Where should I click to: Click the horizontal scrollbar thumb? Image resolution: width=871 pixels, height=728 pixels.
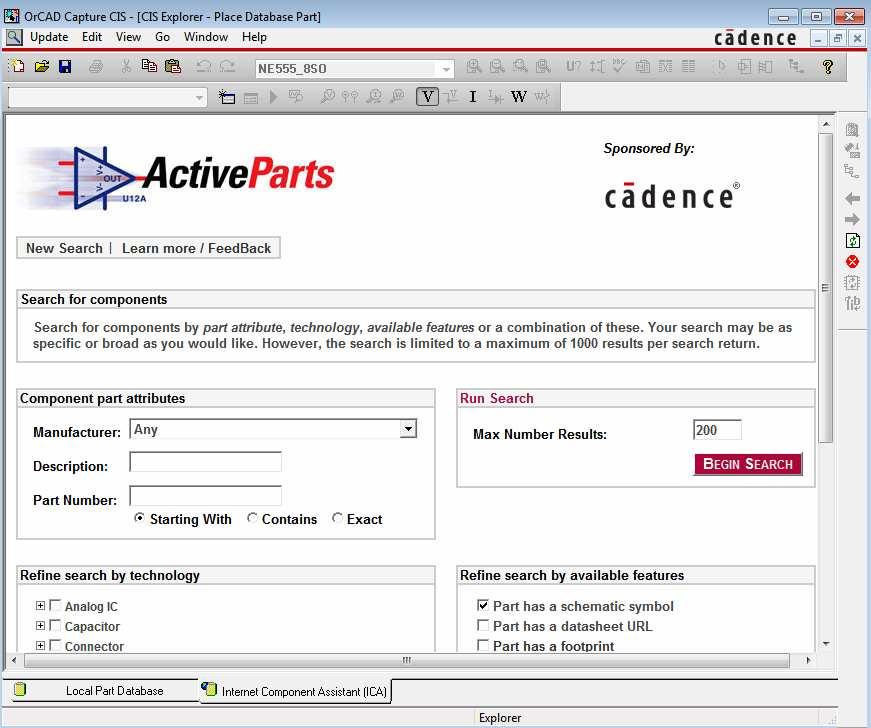point(407,660)
